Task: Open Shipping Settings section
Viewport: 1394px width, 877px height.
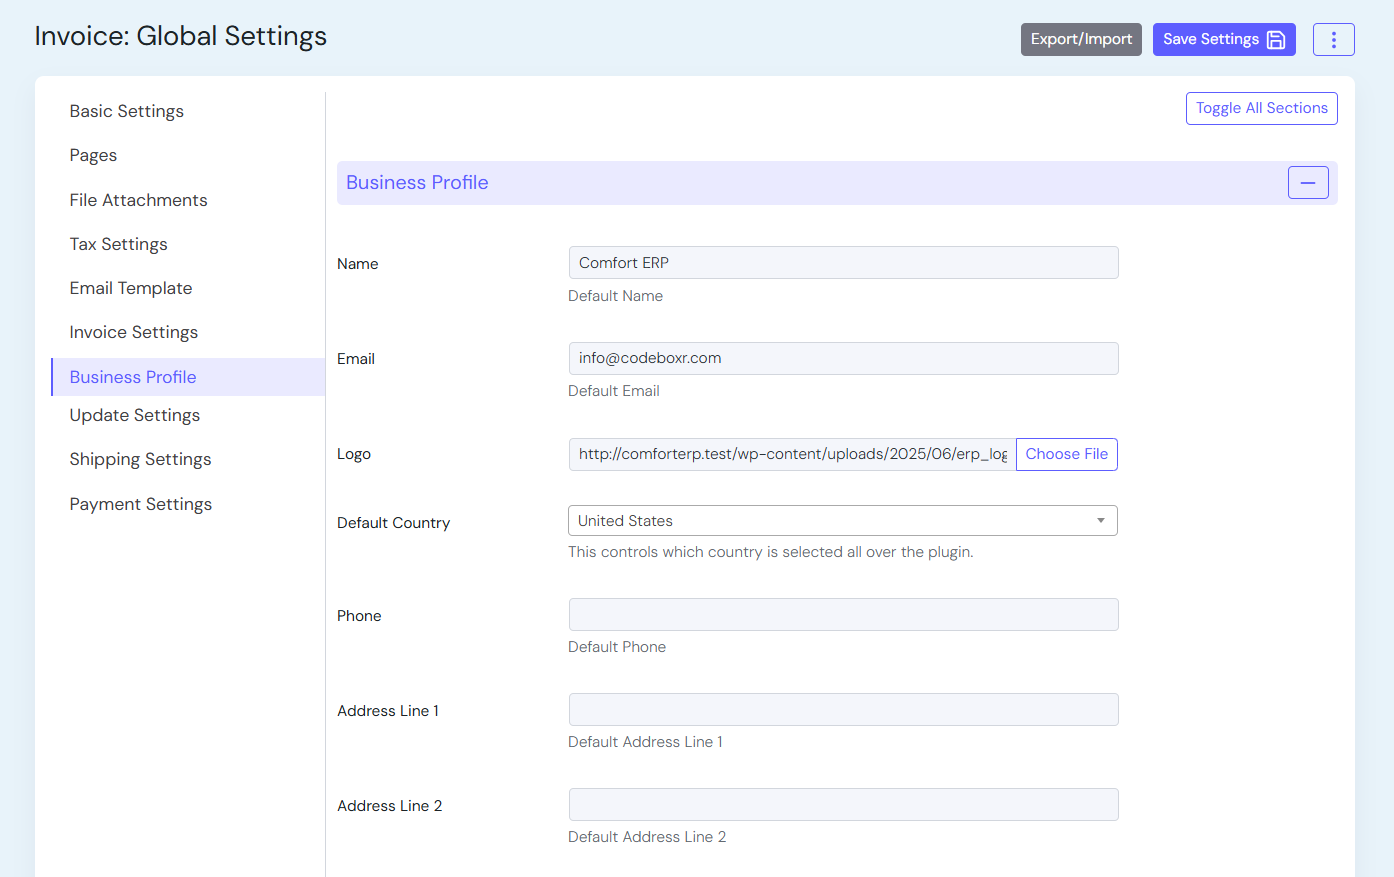Action: point(141,459)
